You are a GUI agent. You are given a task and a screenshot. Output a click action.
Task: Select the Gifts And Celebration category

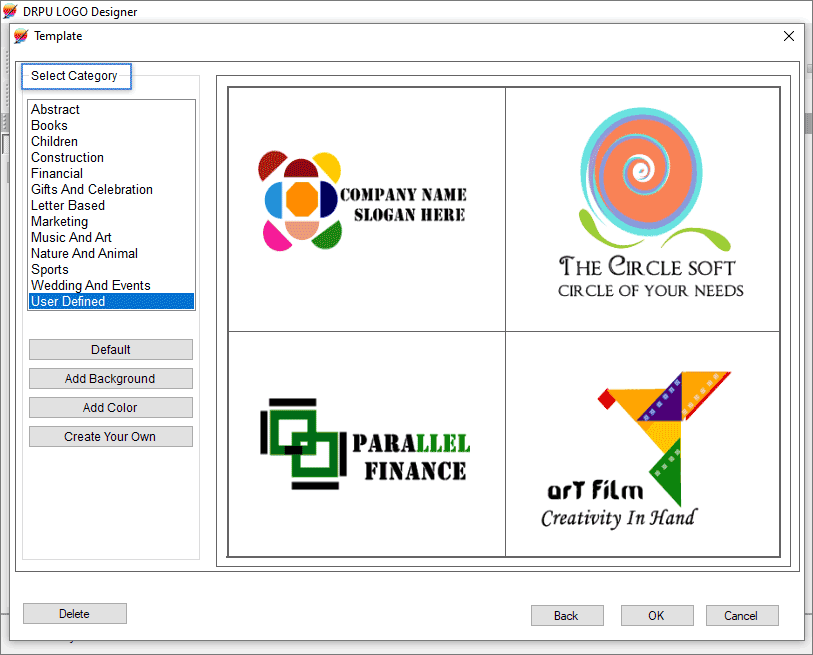[91, 189]
